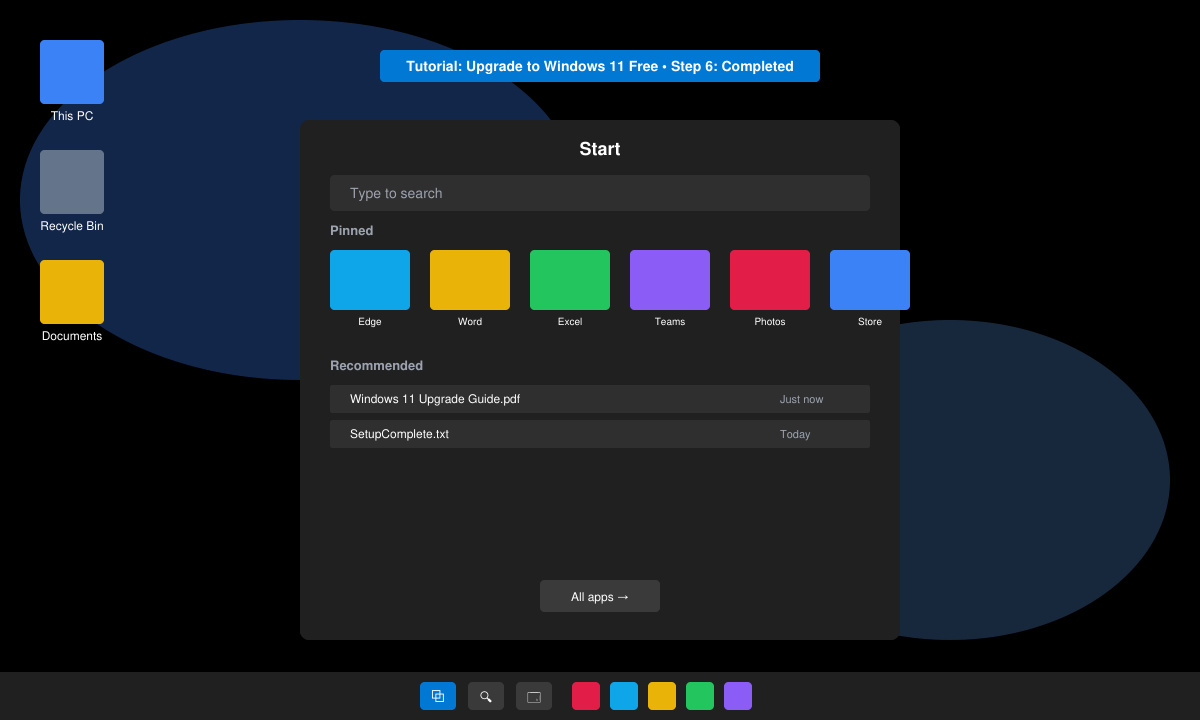1200x720 pixels.
Task: Select the Recycle Bin desktop icon
Action: (72, 182)
